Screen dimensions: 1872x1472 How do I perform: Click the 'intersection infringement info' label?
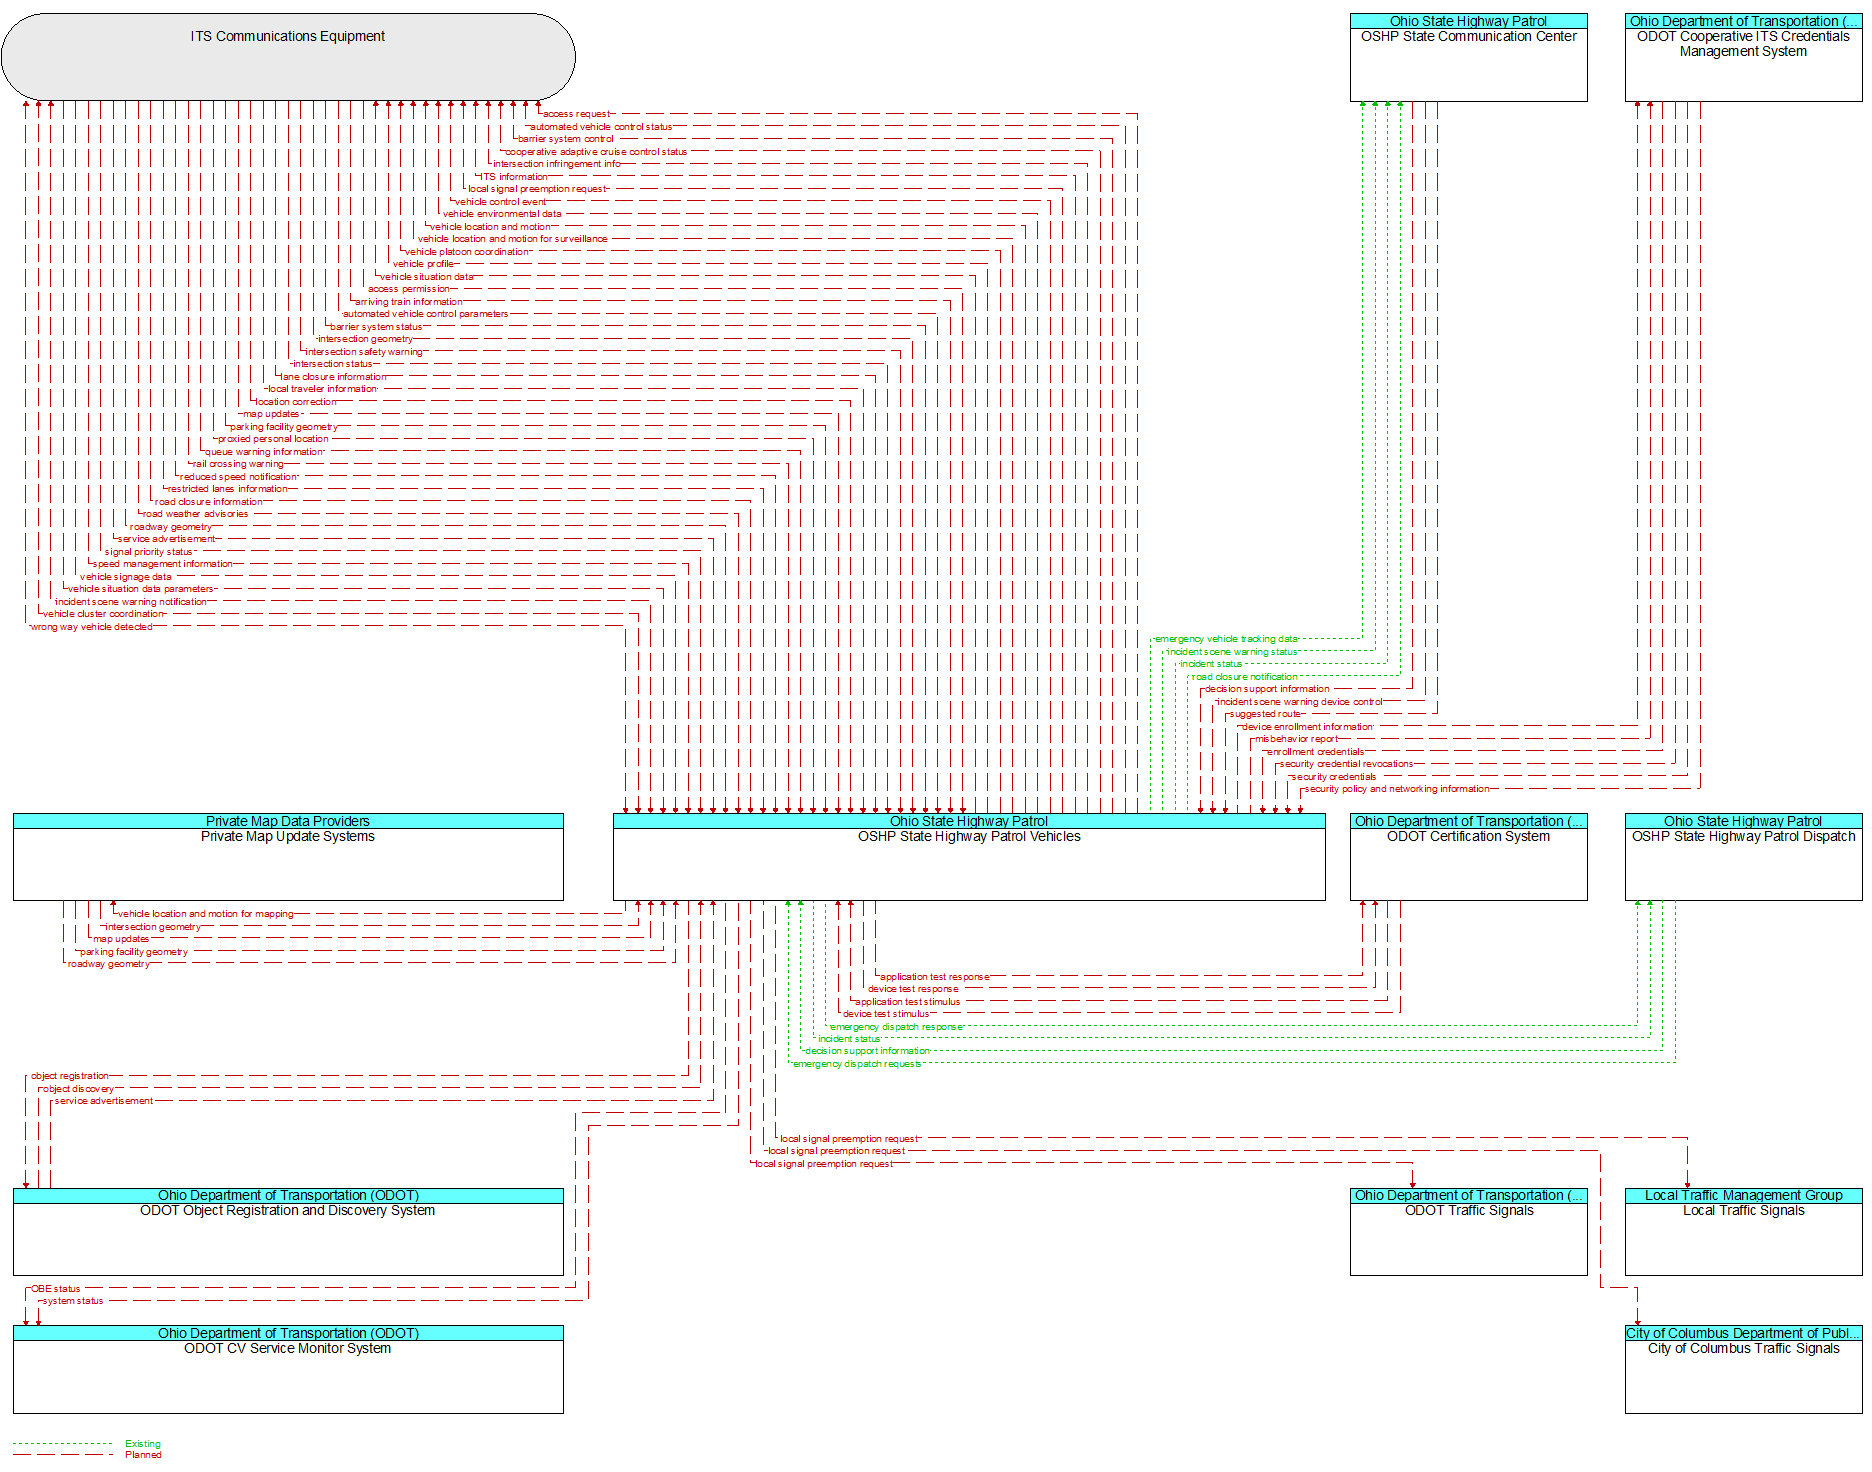557,164
